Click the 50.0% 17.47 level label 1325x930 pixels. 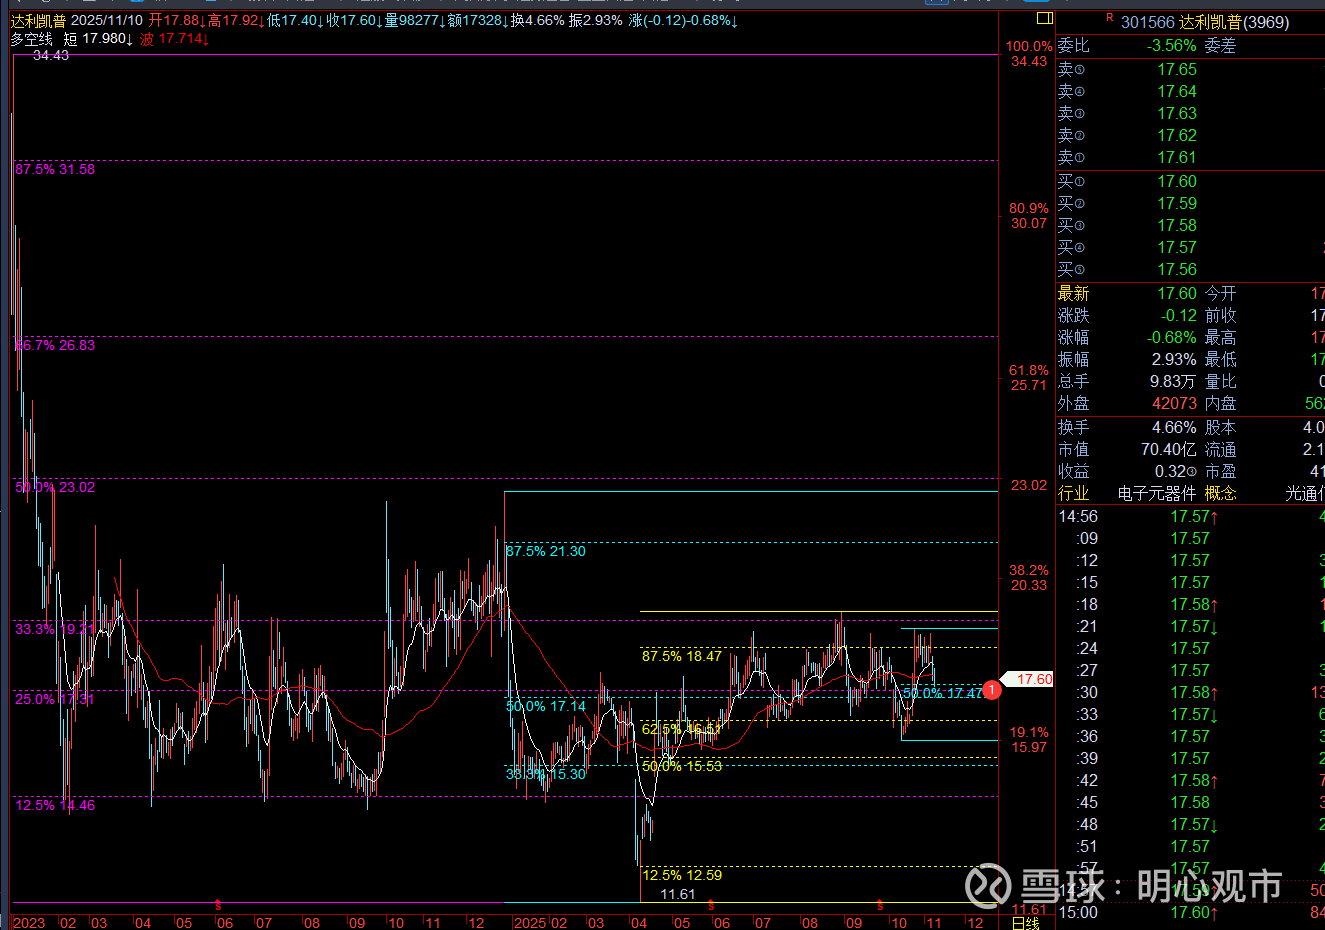(943, 693)
